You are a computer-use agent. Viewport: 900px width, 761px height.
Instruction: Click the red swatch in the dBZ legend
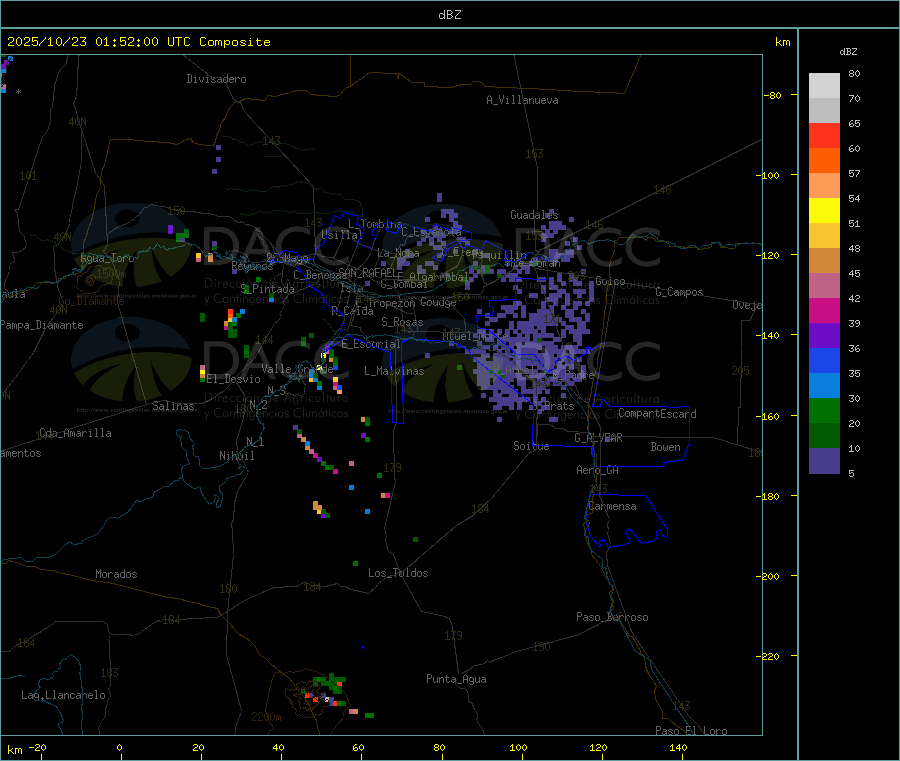click(824, 135)
